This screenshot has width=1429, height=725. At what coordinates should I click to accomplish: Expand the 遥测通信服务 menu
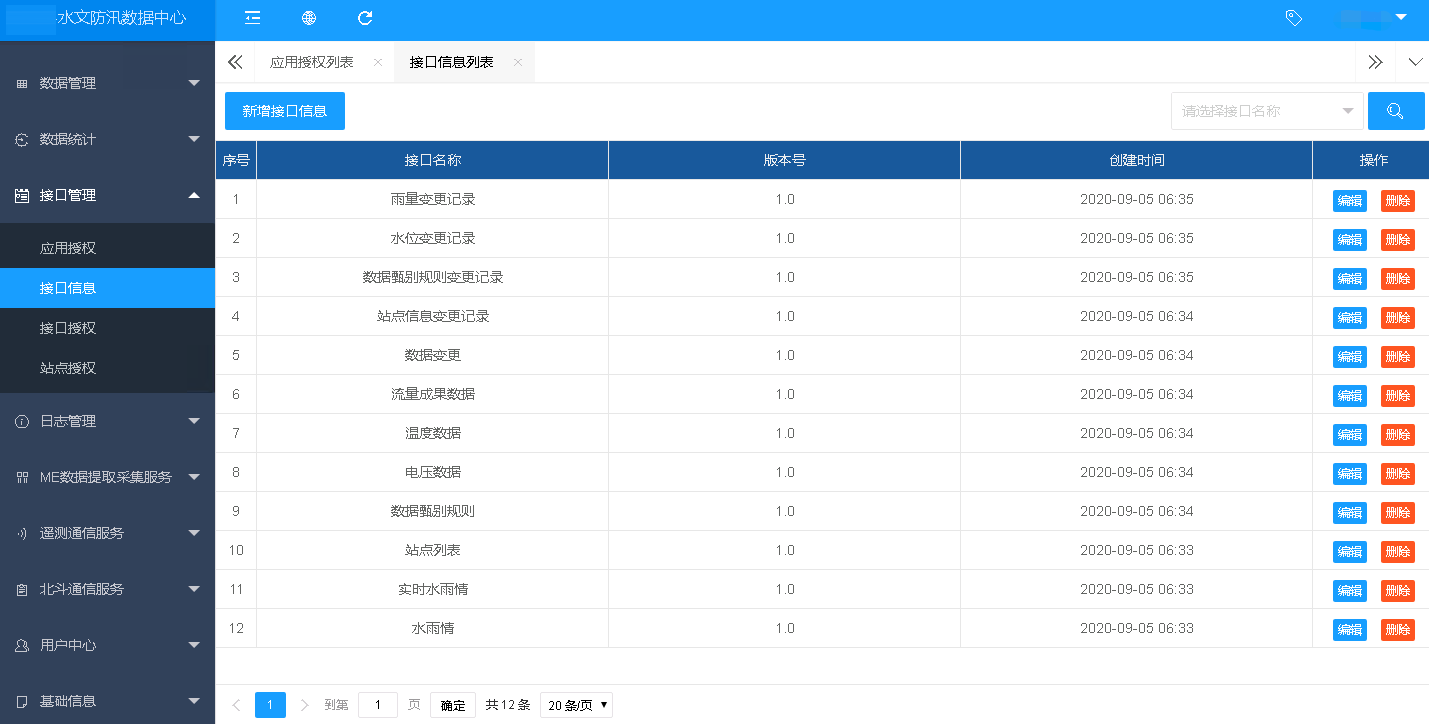click(107, 533)
